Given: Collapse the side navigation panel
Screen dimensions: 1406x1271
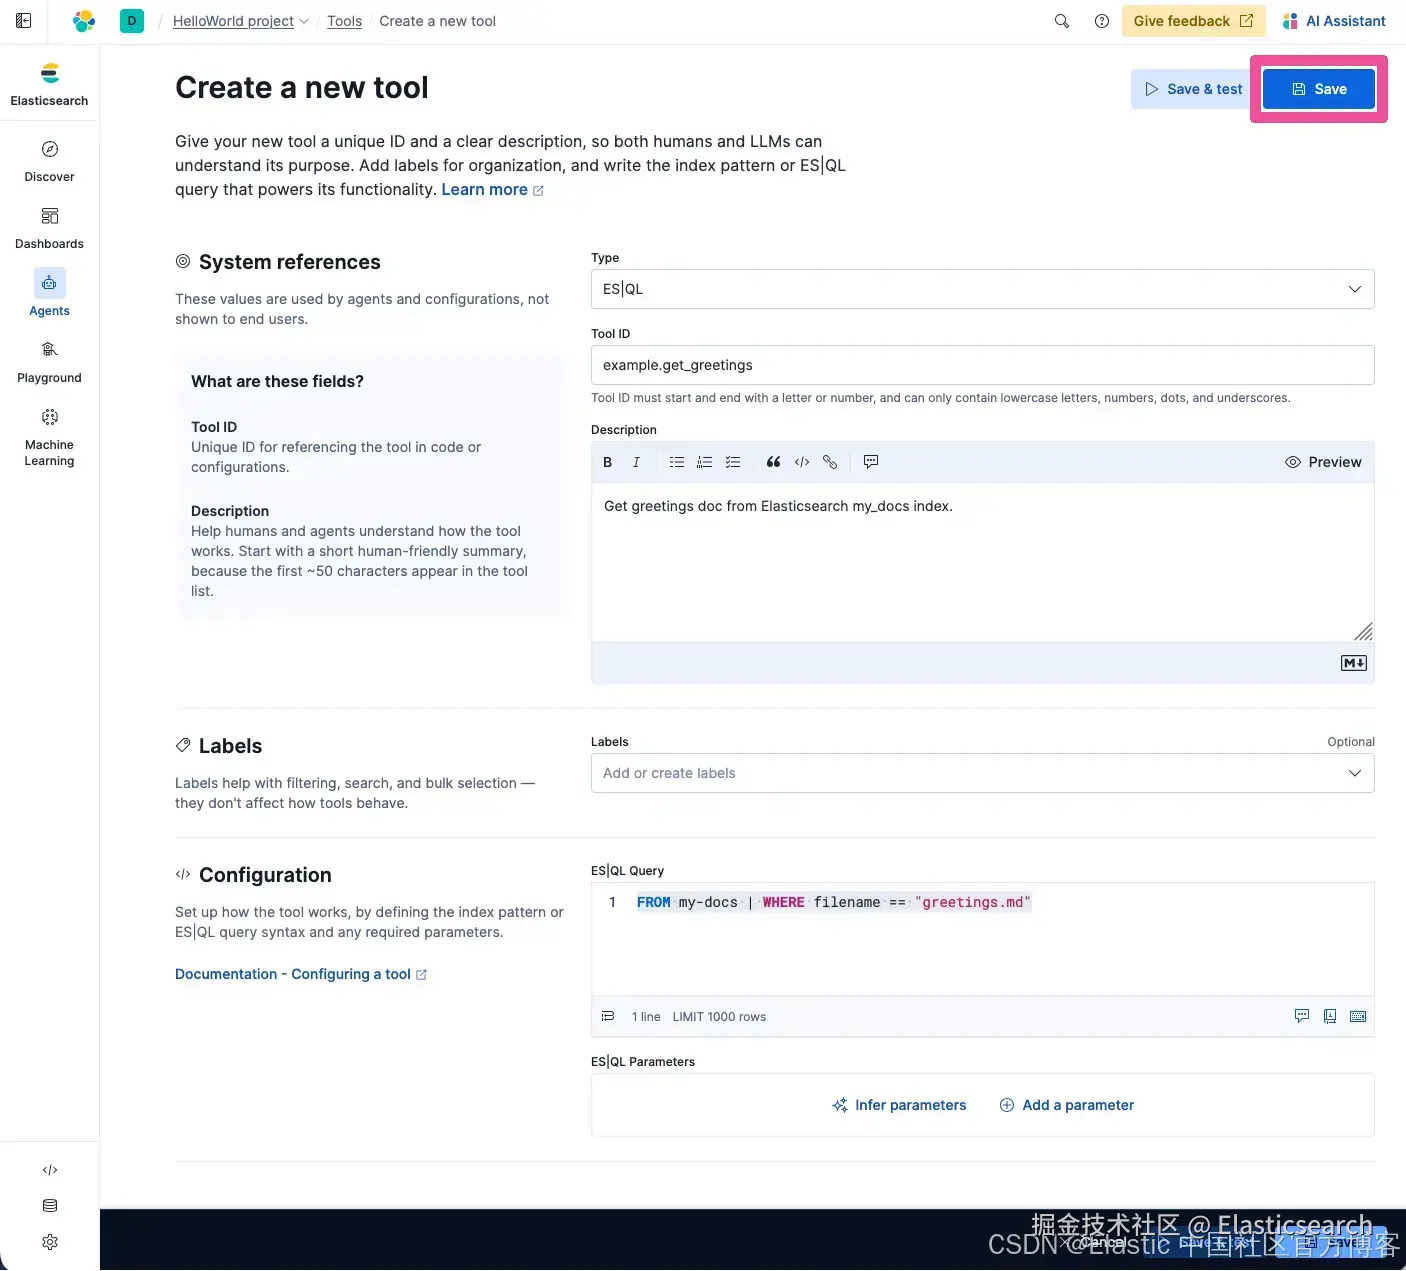Looking at the screenshot, I should coord(24,21).
